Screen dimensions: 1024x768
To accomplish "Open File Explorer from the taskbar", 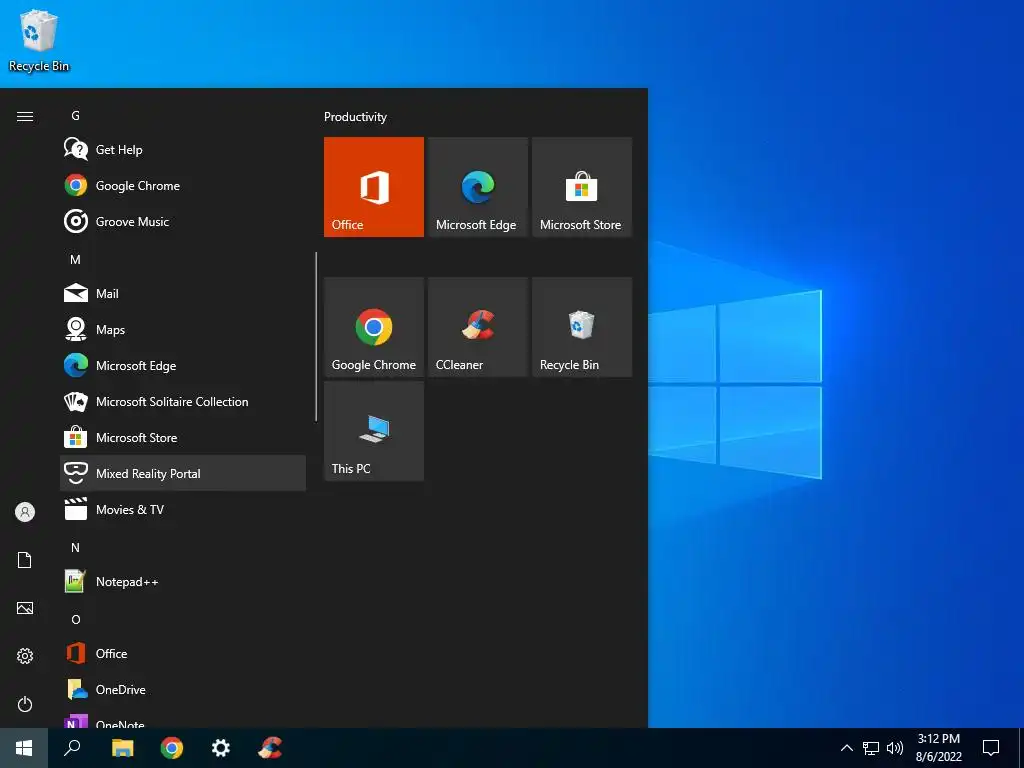I will (122, 748).
